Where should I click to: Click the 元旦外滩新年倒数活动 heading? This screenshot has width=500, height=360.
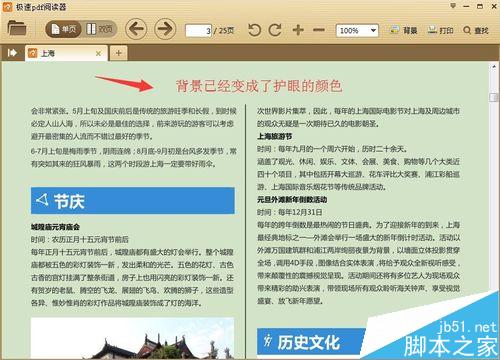292,199
